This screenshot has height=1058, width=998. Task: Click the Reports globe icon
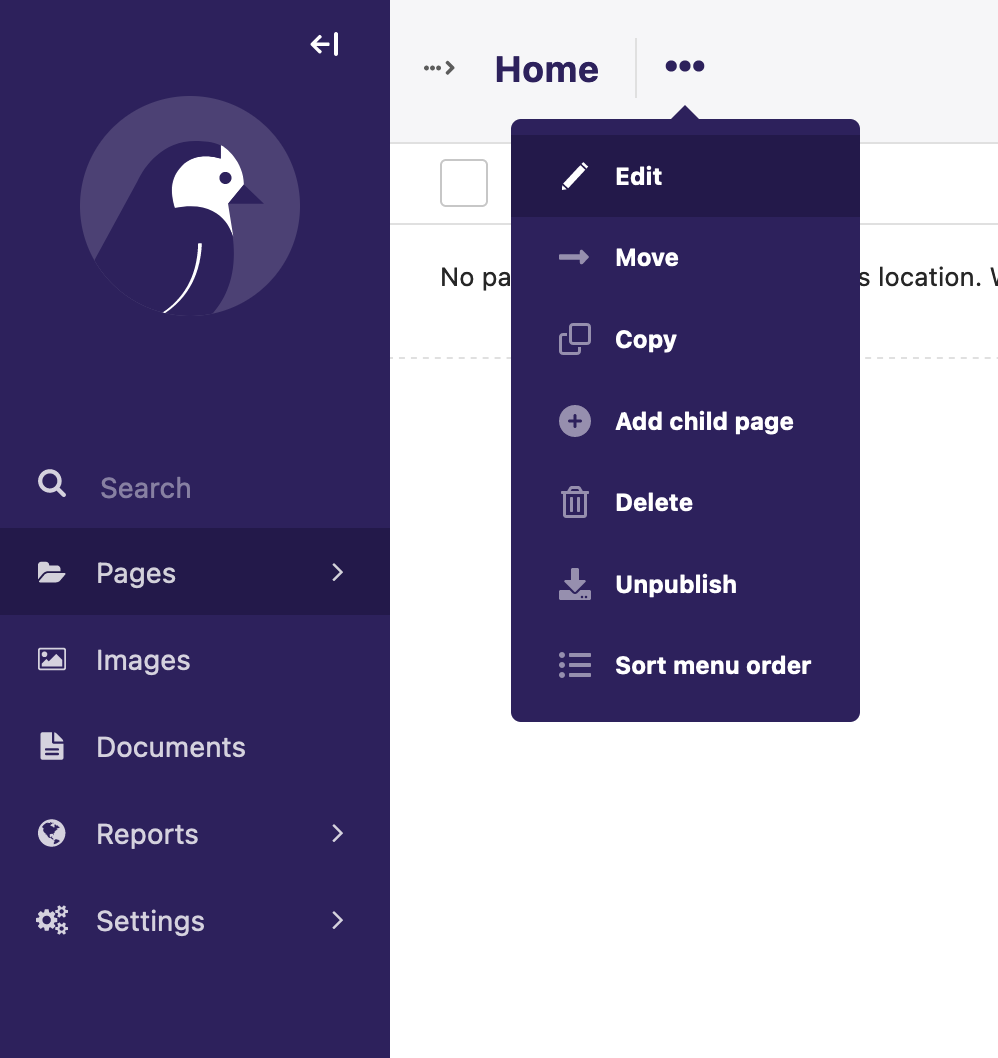[52, 833]
